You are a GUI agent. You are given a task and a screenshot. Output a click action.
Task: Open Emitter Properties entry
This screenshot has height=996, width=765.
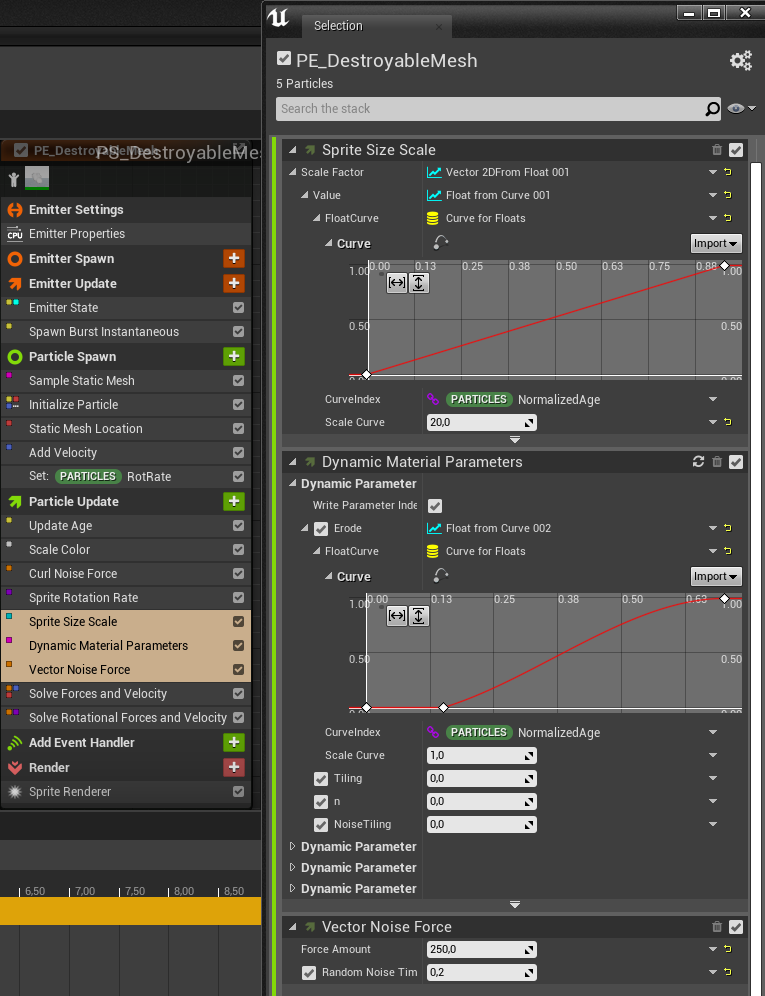click(x=77, y=234)
